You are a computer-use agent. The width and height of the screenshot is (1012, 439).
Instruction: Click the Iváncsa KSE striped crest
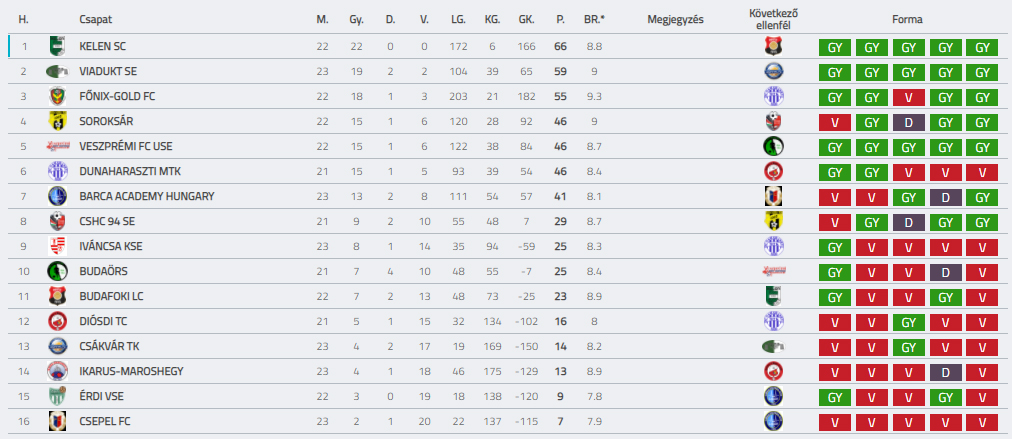pyautogui.click(x=57, y=246)
